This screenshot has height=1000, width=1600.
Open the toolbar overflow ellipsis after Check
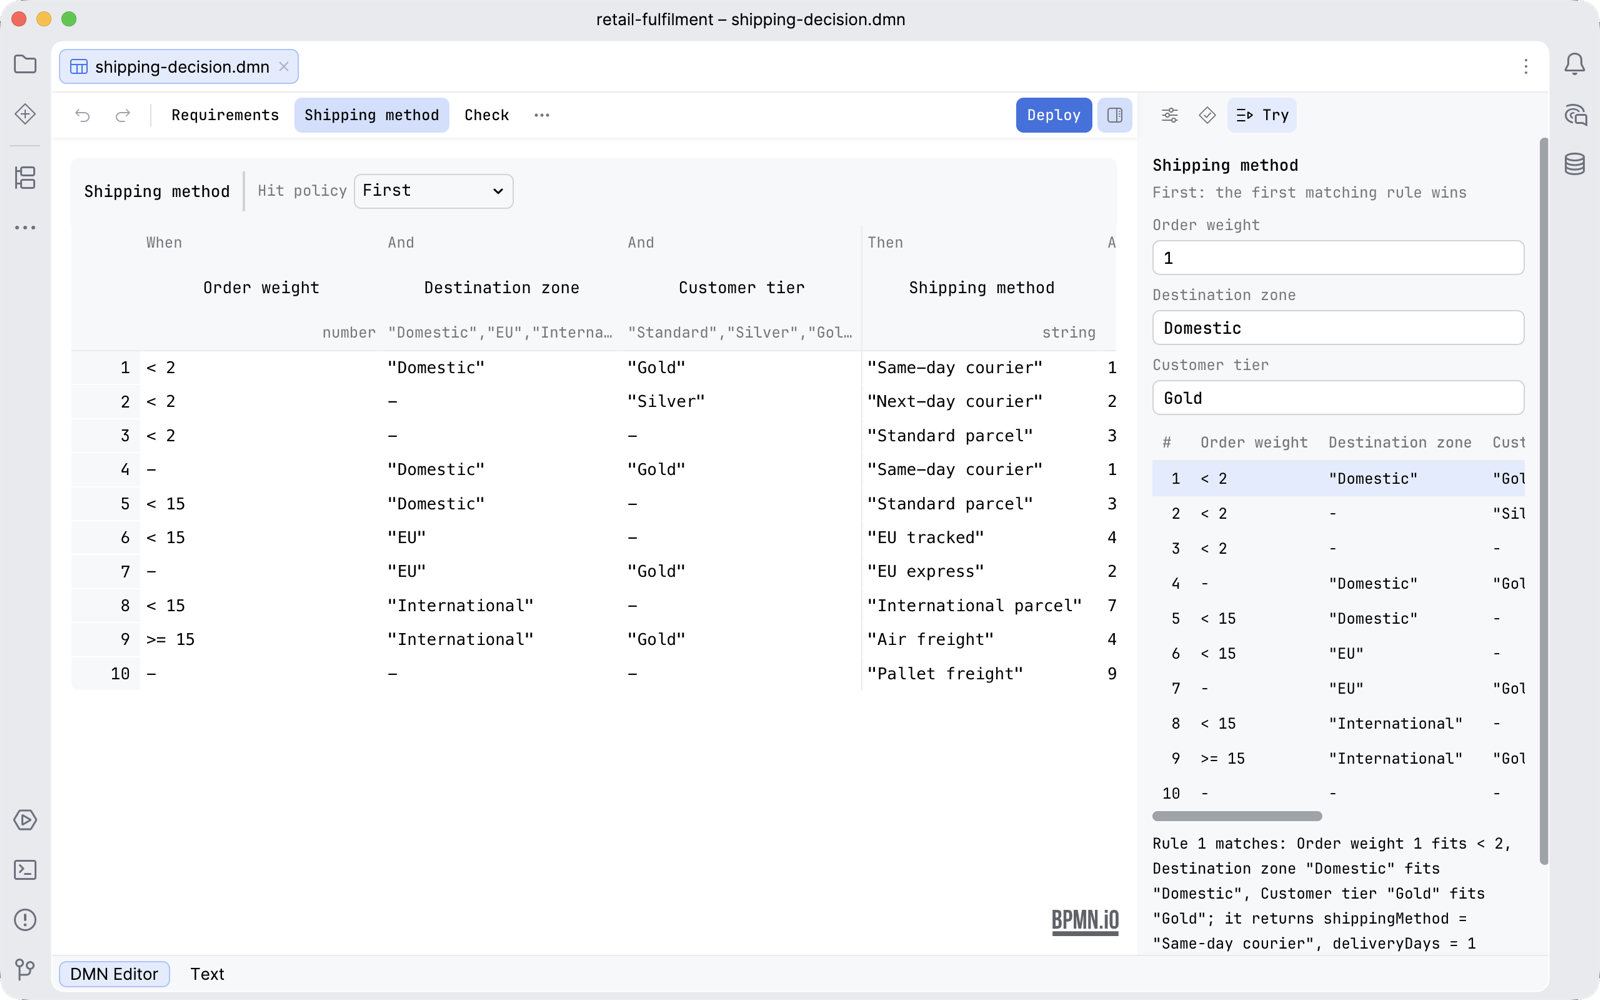coord(542,115)
